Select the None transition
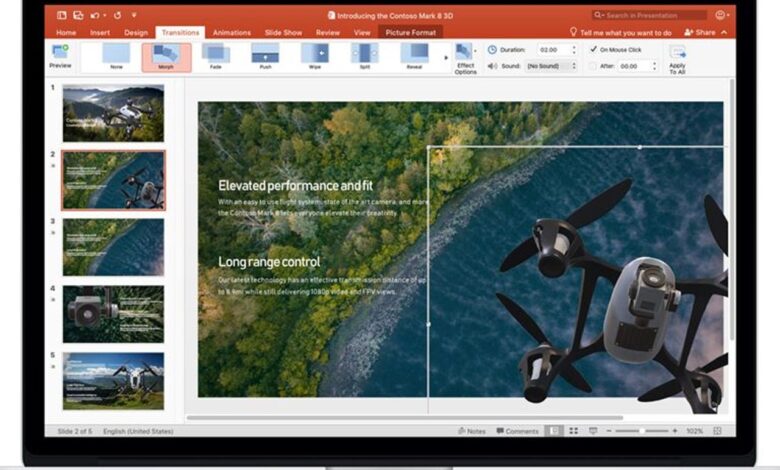This screenshot has height=470, width=780. [x=116, y=56]
